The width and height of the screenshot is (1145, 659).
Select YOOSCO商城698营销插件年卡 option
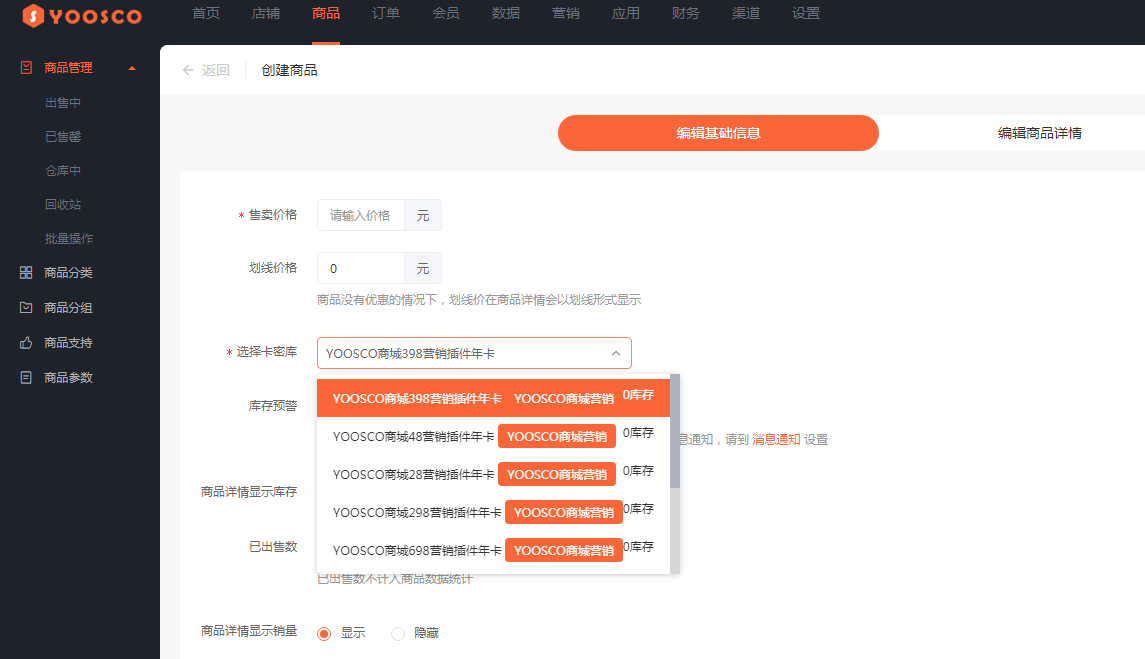tap(493, 550)
